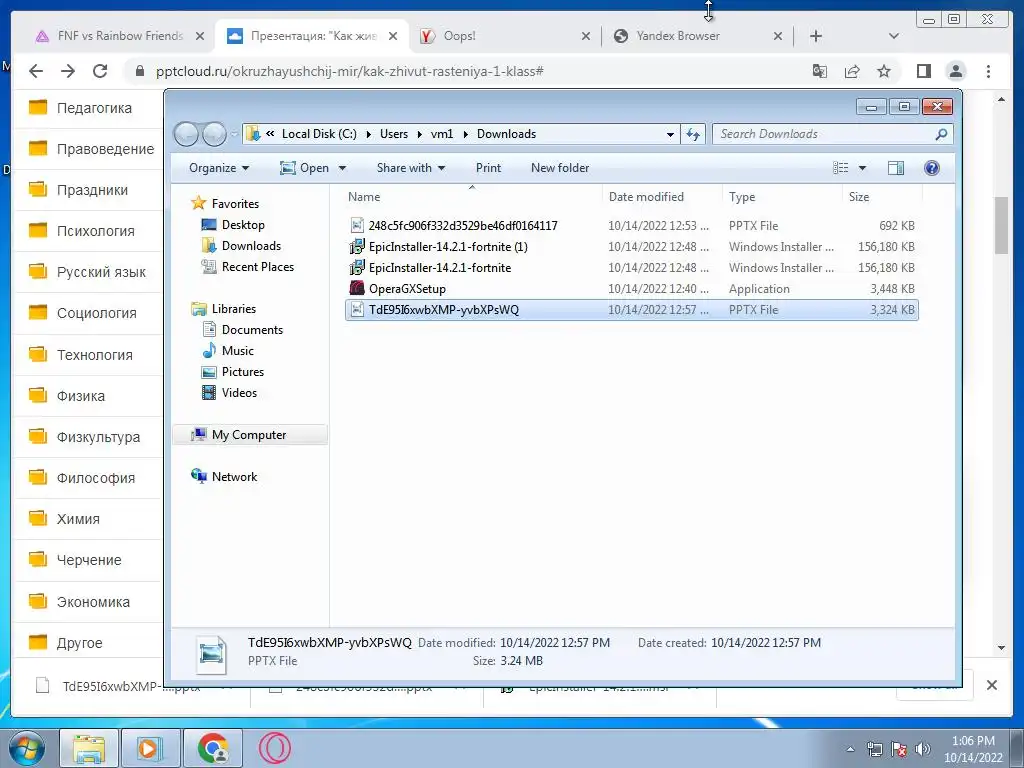Screen dimensions: 1024x768
Task: Click the browser back arrow
Action: [x=36, y=71]
